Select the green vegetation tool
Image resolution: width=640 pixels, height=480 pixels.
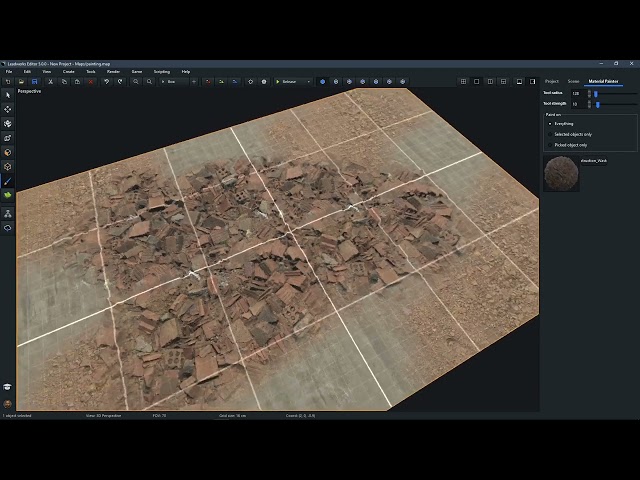coord(7,196)
